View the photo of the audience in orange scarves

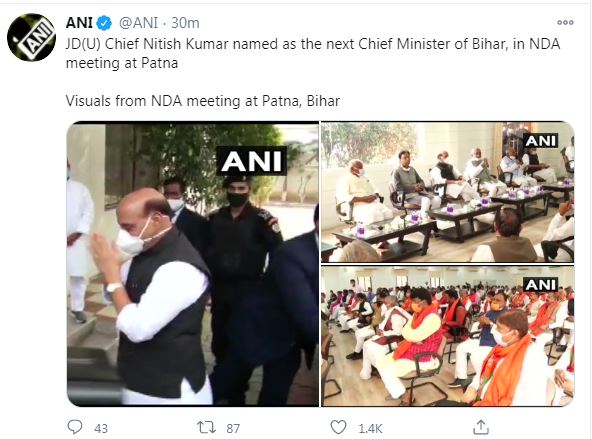[448, 336]
